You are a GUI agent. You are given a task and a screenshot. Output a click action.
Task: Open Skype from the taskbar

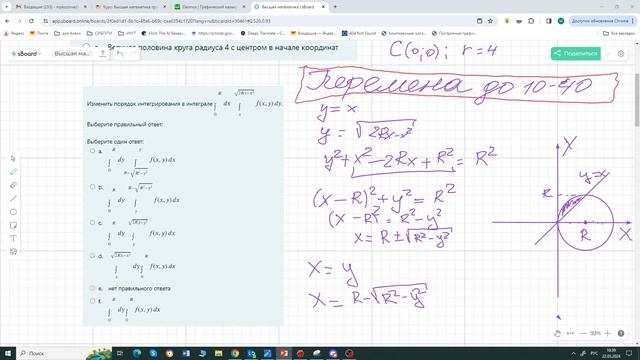pos(153,353)
